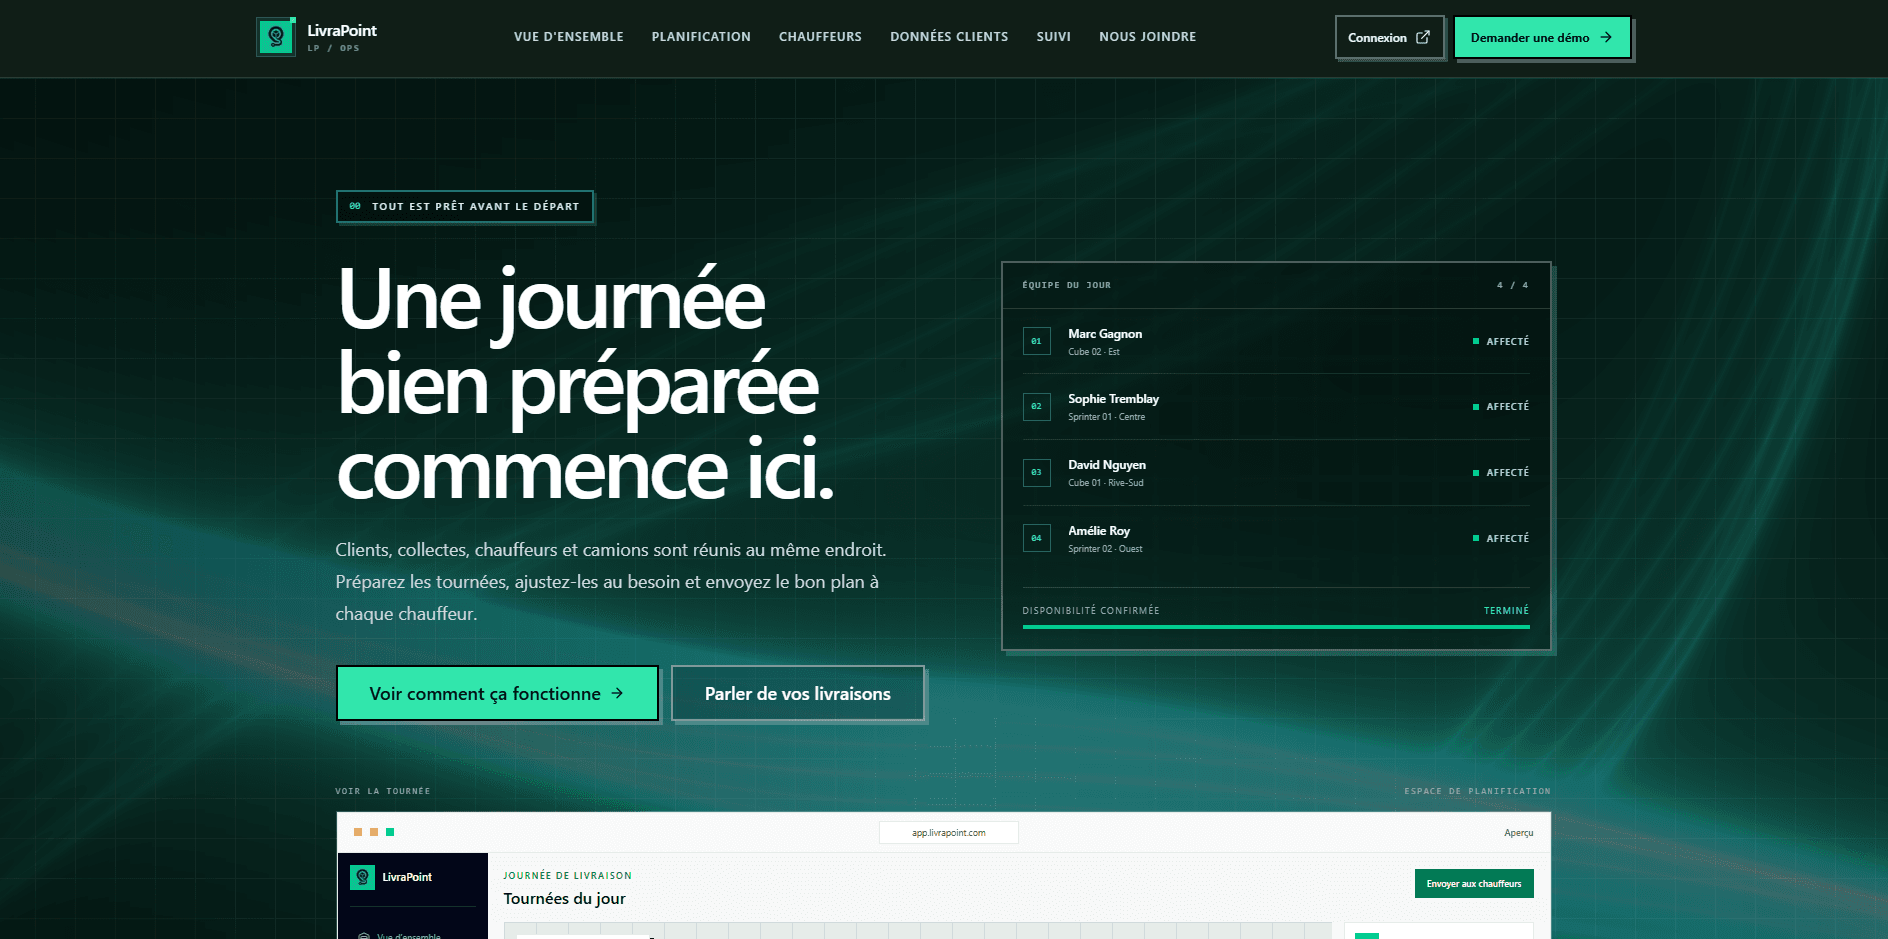Click the 01 number badge beside Marc Gagnon
1888x939 pixels.
(x=1036, y=341)
